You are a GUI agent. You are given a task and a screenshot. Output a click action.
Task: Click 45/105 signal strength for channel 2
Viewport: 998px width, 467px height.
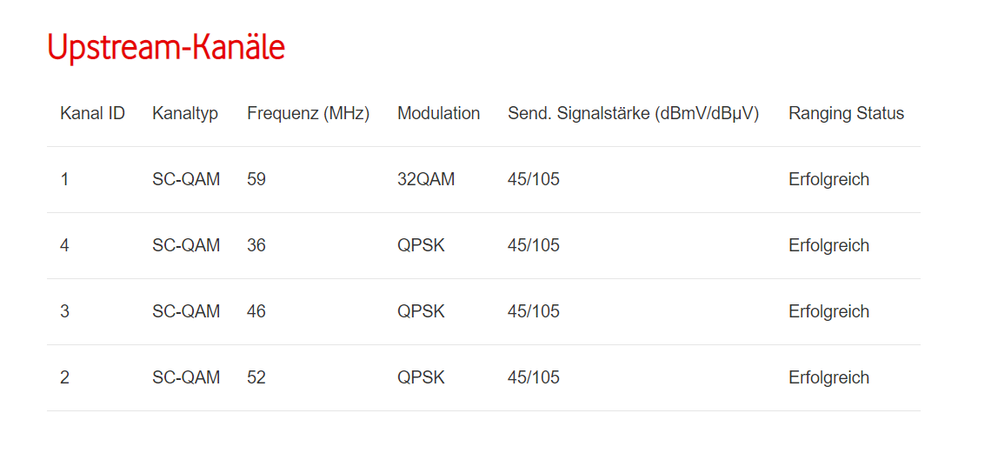click(534, 378)
